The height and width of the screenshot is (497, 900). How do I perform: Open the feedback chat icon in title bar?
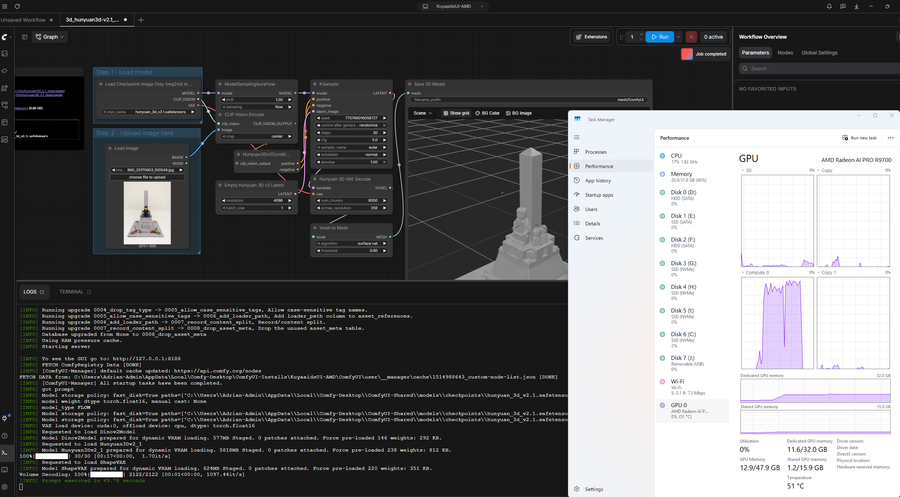[x=843, y=6]
